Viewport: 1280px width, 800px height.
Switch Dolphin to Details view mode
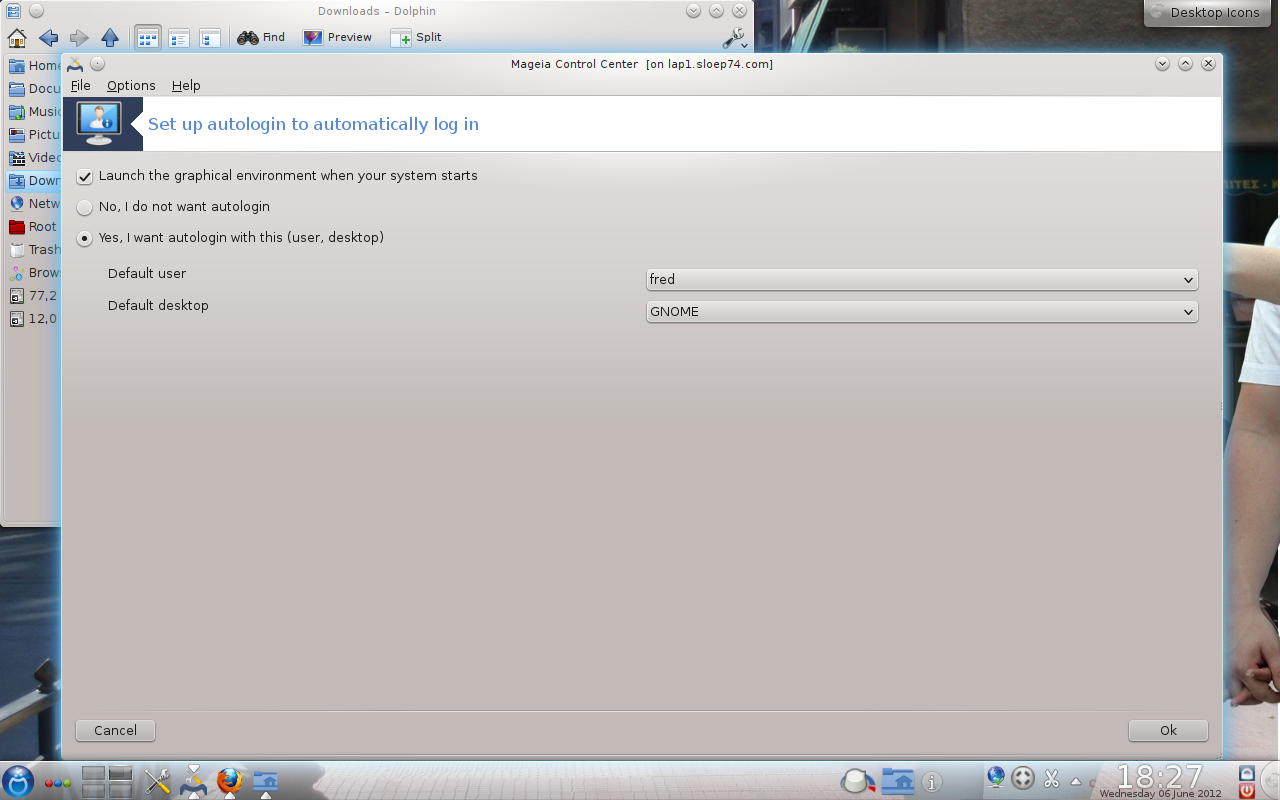point(179,38)
